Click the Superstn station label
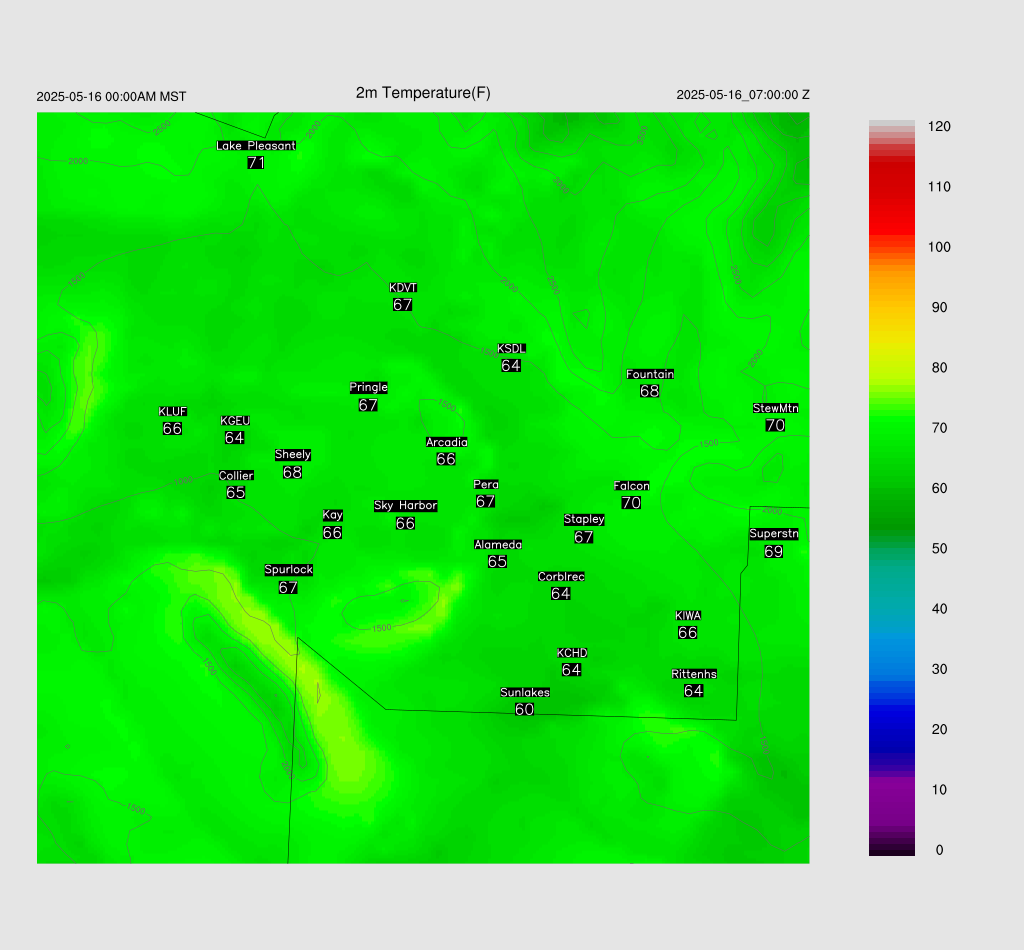This screenshot has height=950, width=1024. point(774,533)
